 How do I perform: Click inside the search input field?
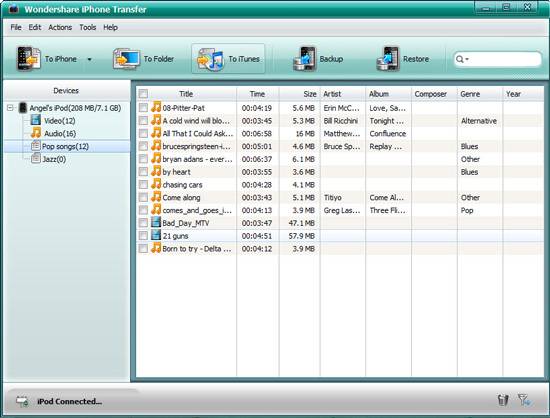[505, 59]
